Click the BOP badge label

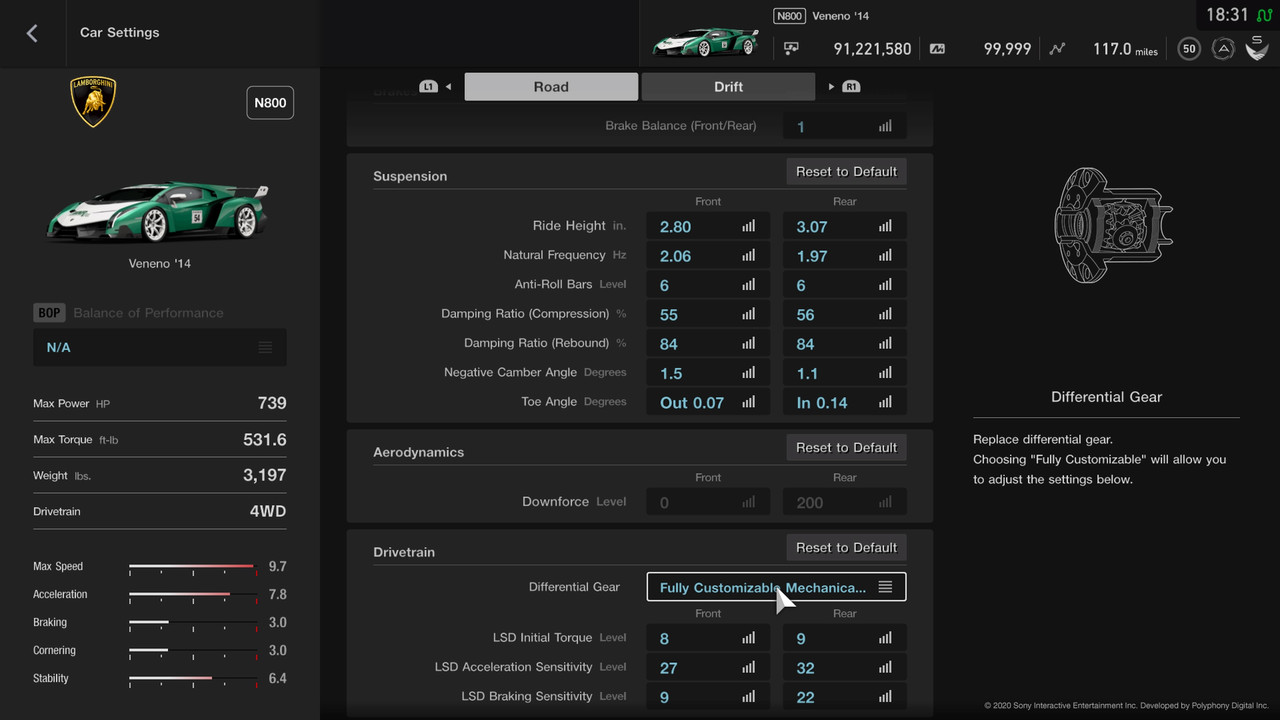click(49, 313)
